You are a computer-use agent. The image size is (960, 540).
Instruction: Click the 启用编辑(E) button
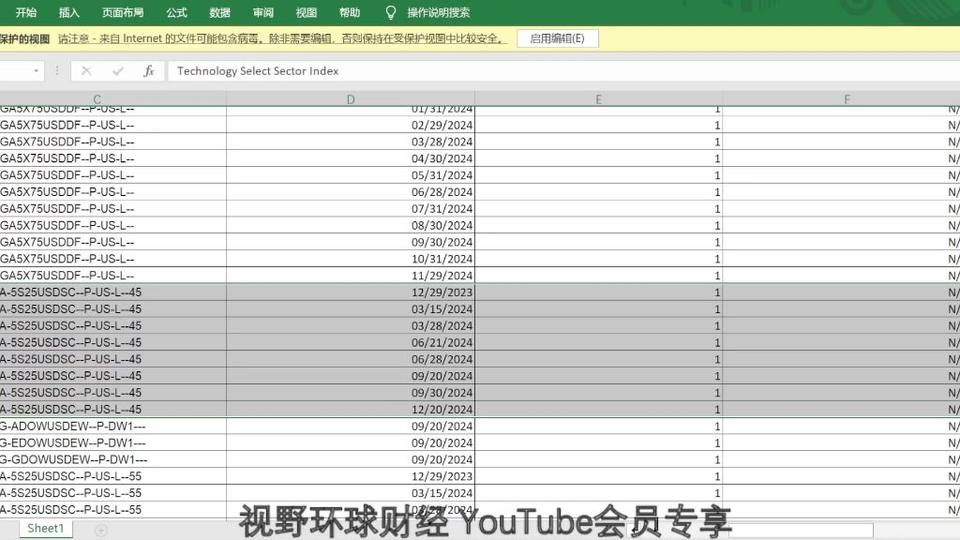coord(557,39)
